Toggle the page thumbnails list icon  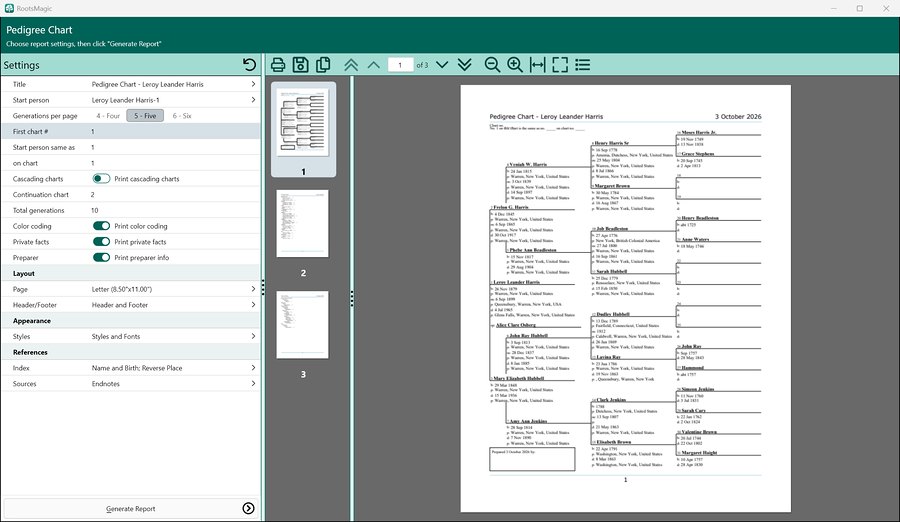click(x=583, y=65)
